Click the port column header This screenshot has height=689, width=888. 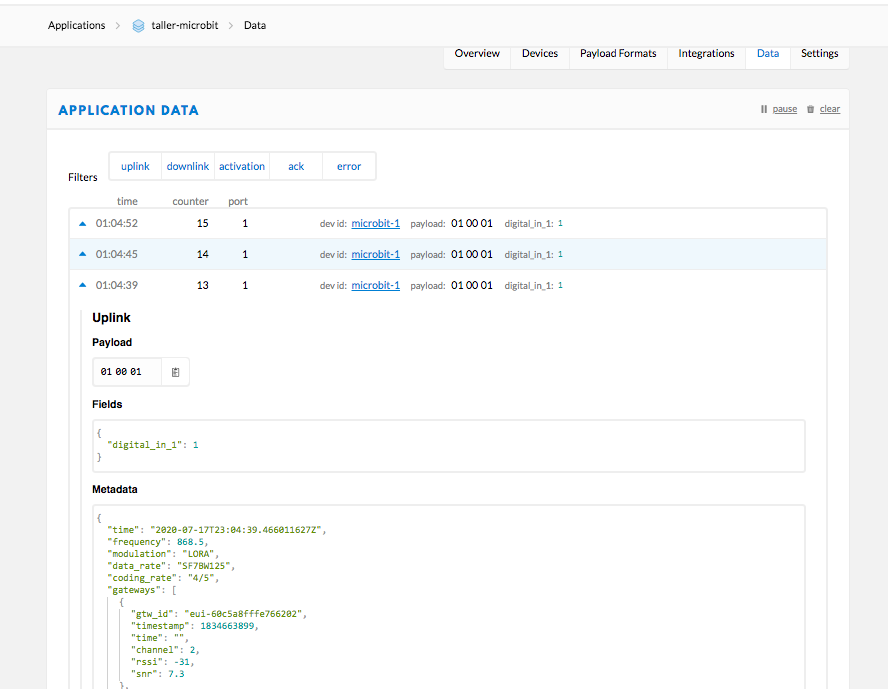point(238,201)
